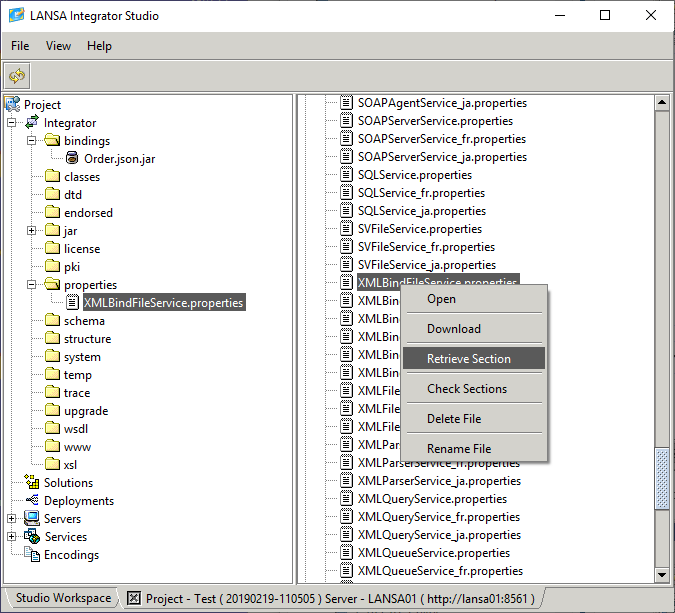Select XMLQueueService_fr.properties in the file list
Viewport: 675px width, 613px height.
440,571
